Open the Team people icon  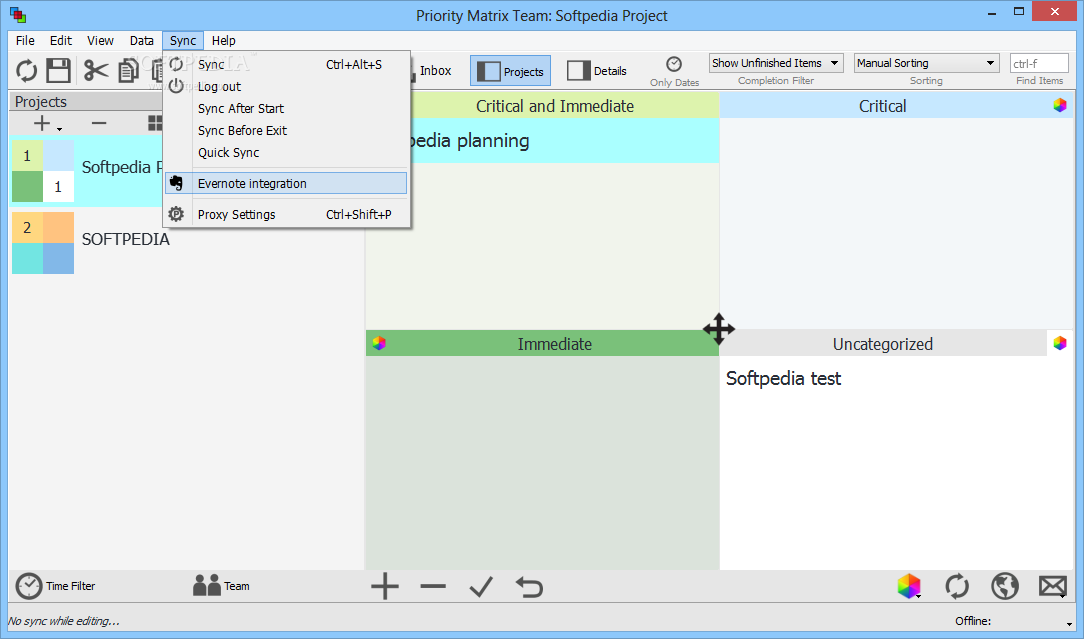pyautogui.click(x=207, y=586)
